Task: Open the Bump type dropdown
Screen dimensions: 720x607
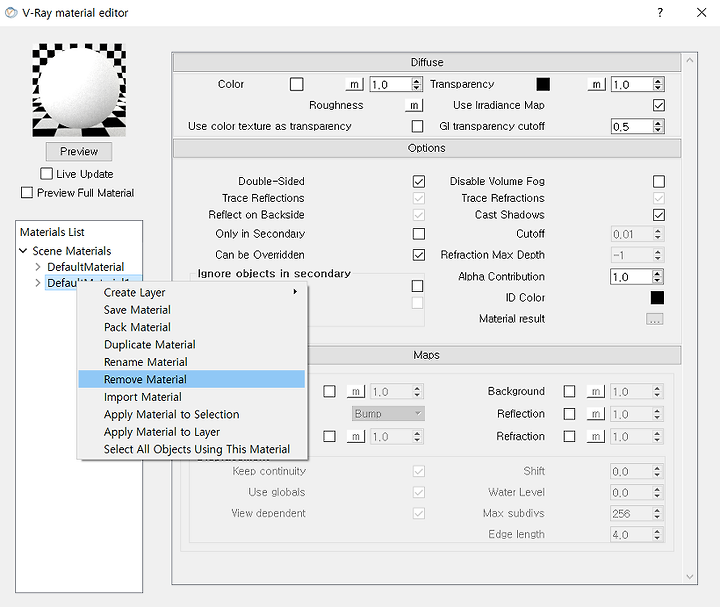Action: pyautogui.click(x=388, y=414)
